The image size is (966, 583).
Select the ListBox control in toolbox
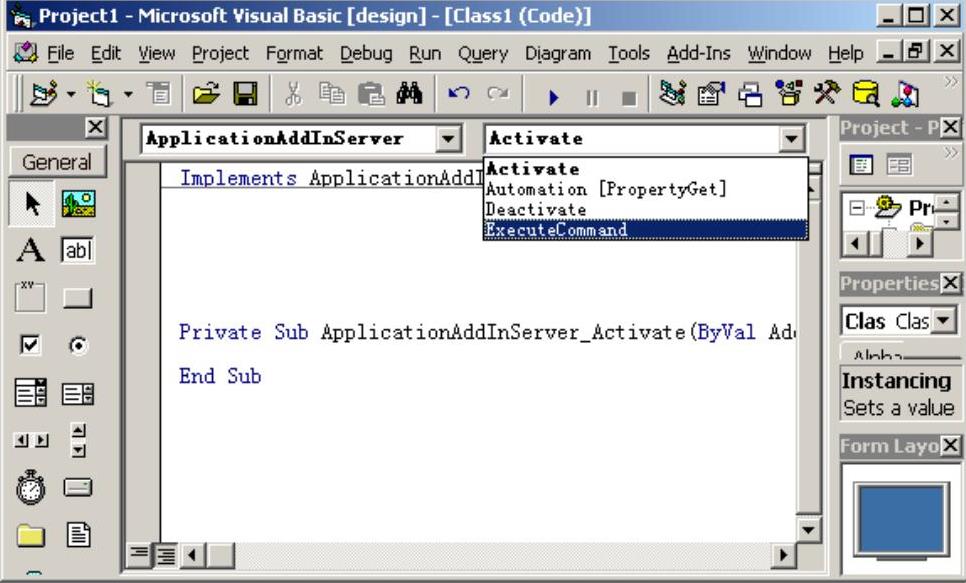[78, 393]
